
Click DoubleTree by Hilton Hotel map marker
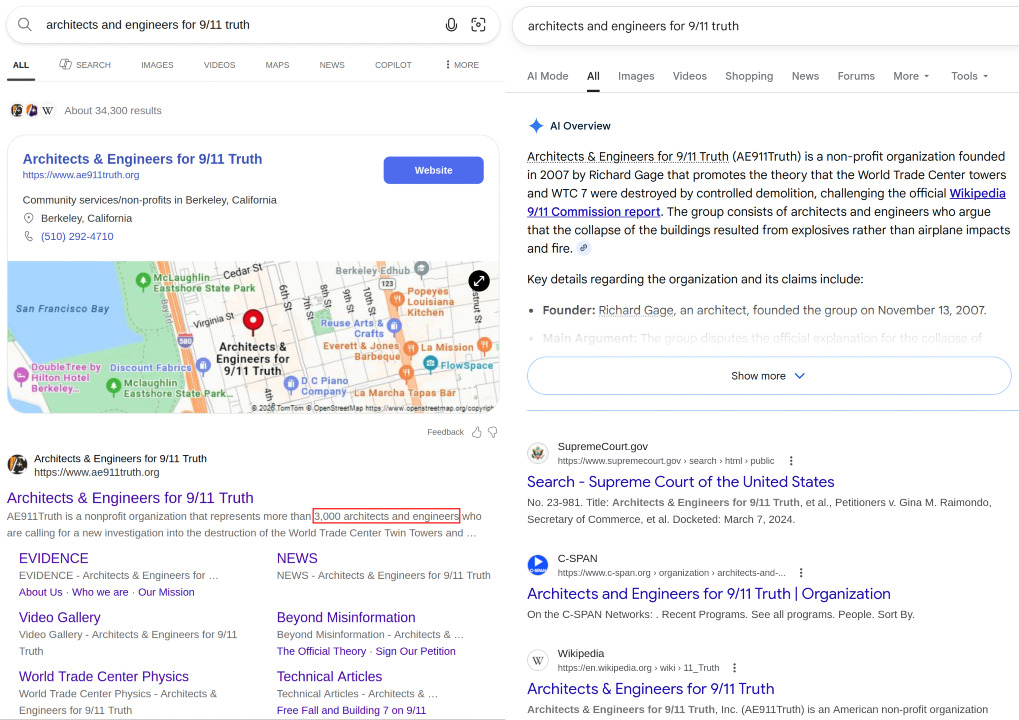21,375
